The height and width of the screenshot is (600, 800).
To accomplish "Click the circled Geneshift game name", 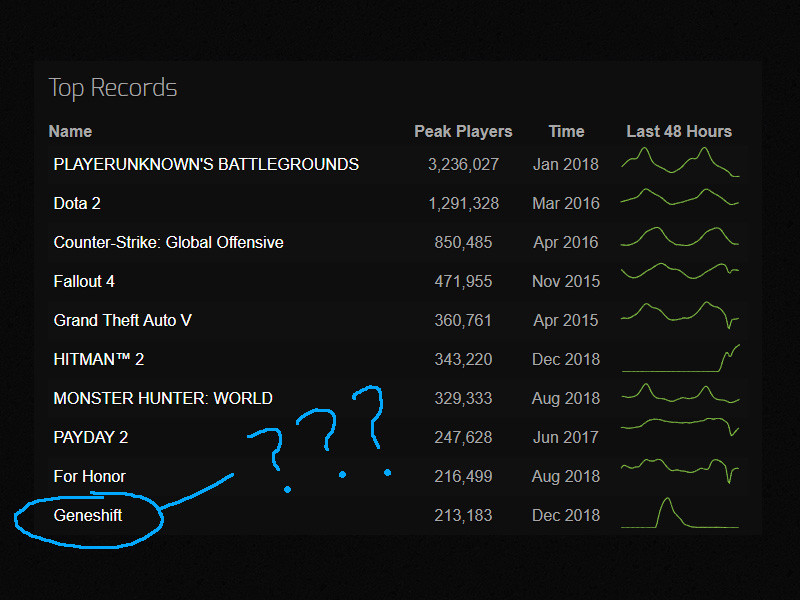I will 88,515.
